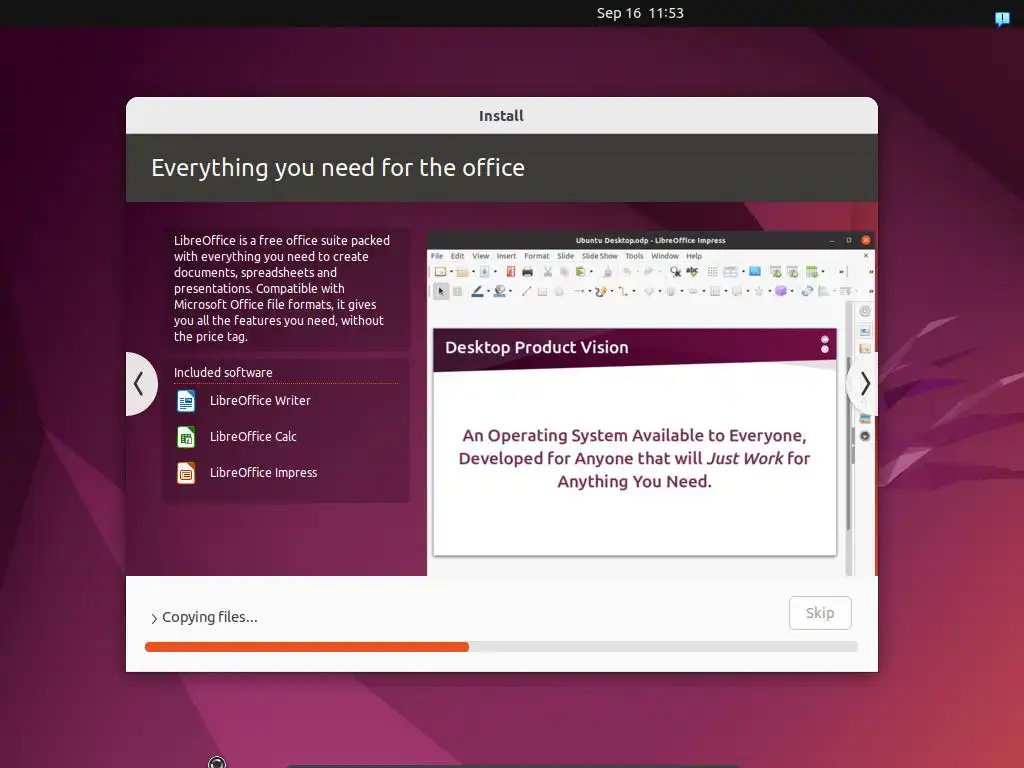Click the top-right notification indicator icon
This screenshot has height=768, width=1024.
(1002, 18)
